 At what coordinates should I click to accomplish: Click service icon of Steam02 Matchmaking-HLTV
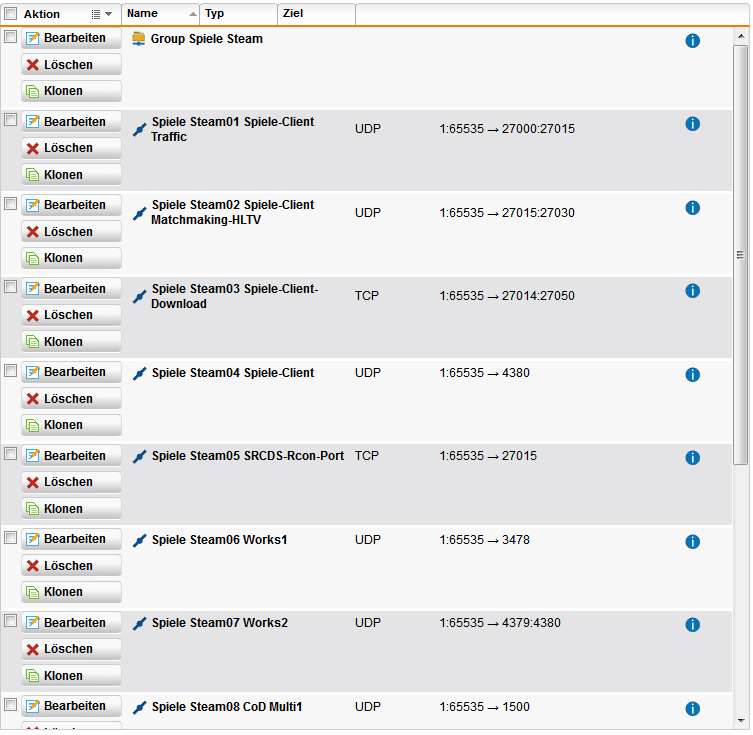(139, 213)
